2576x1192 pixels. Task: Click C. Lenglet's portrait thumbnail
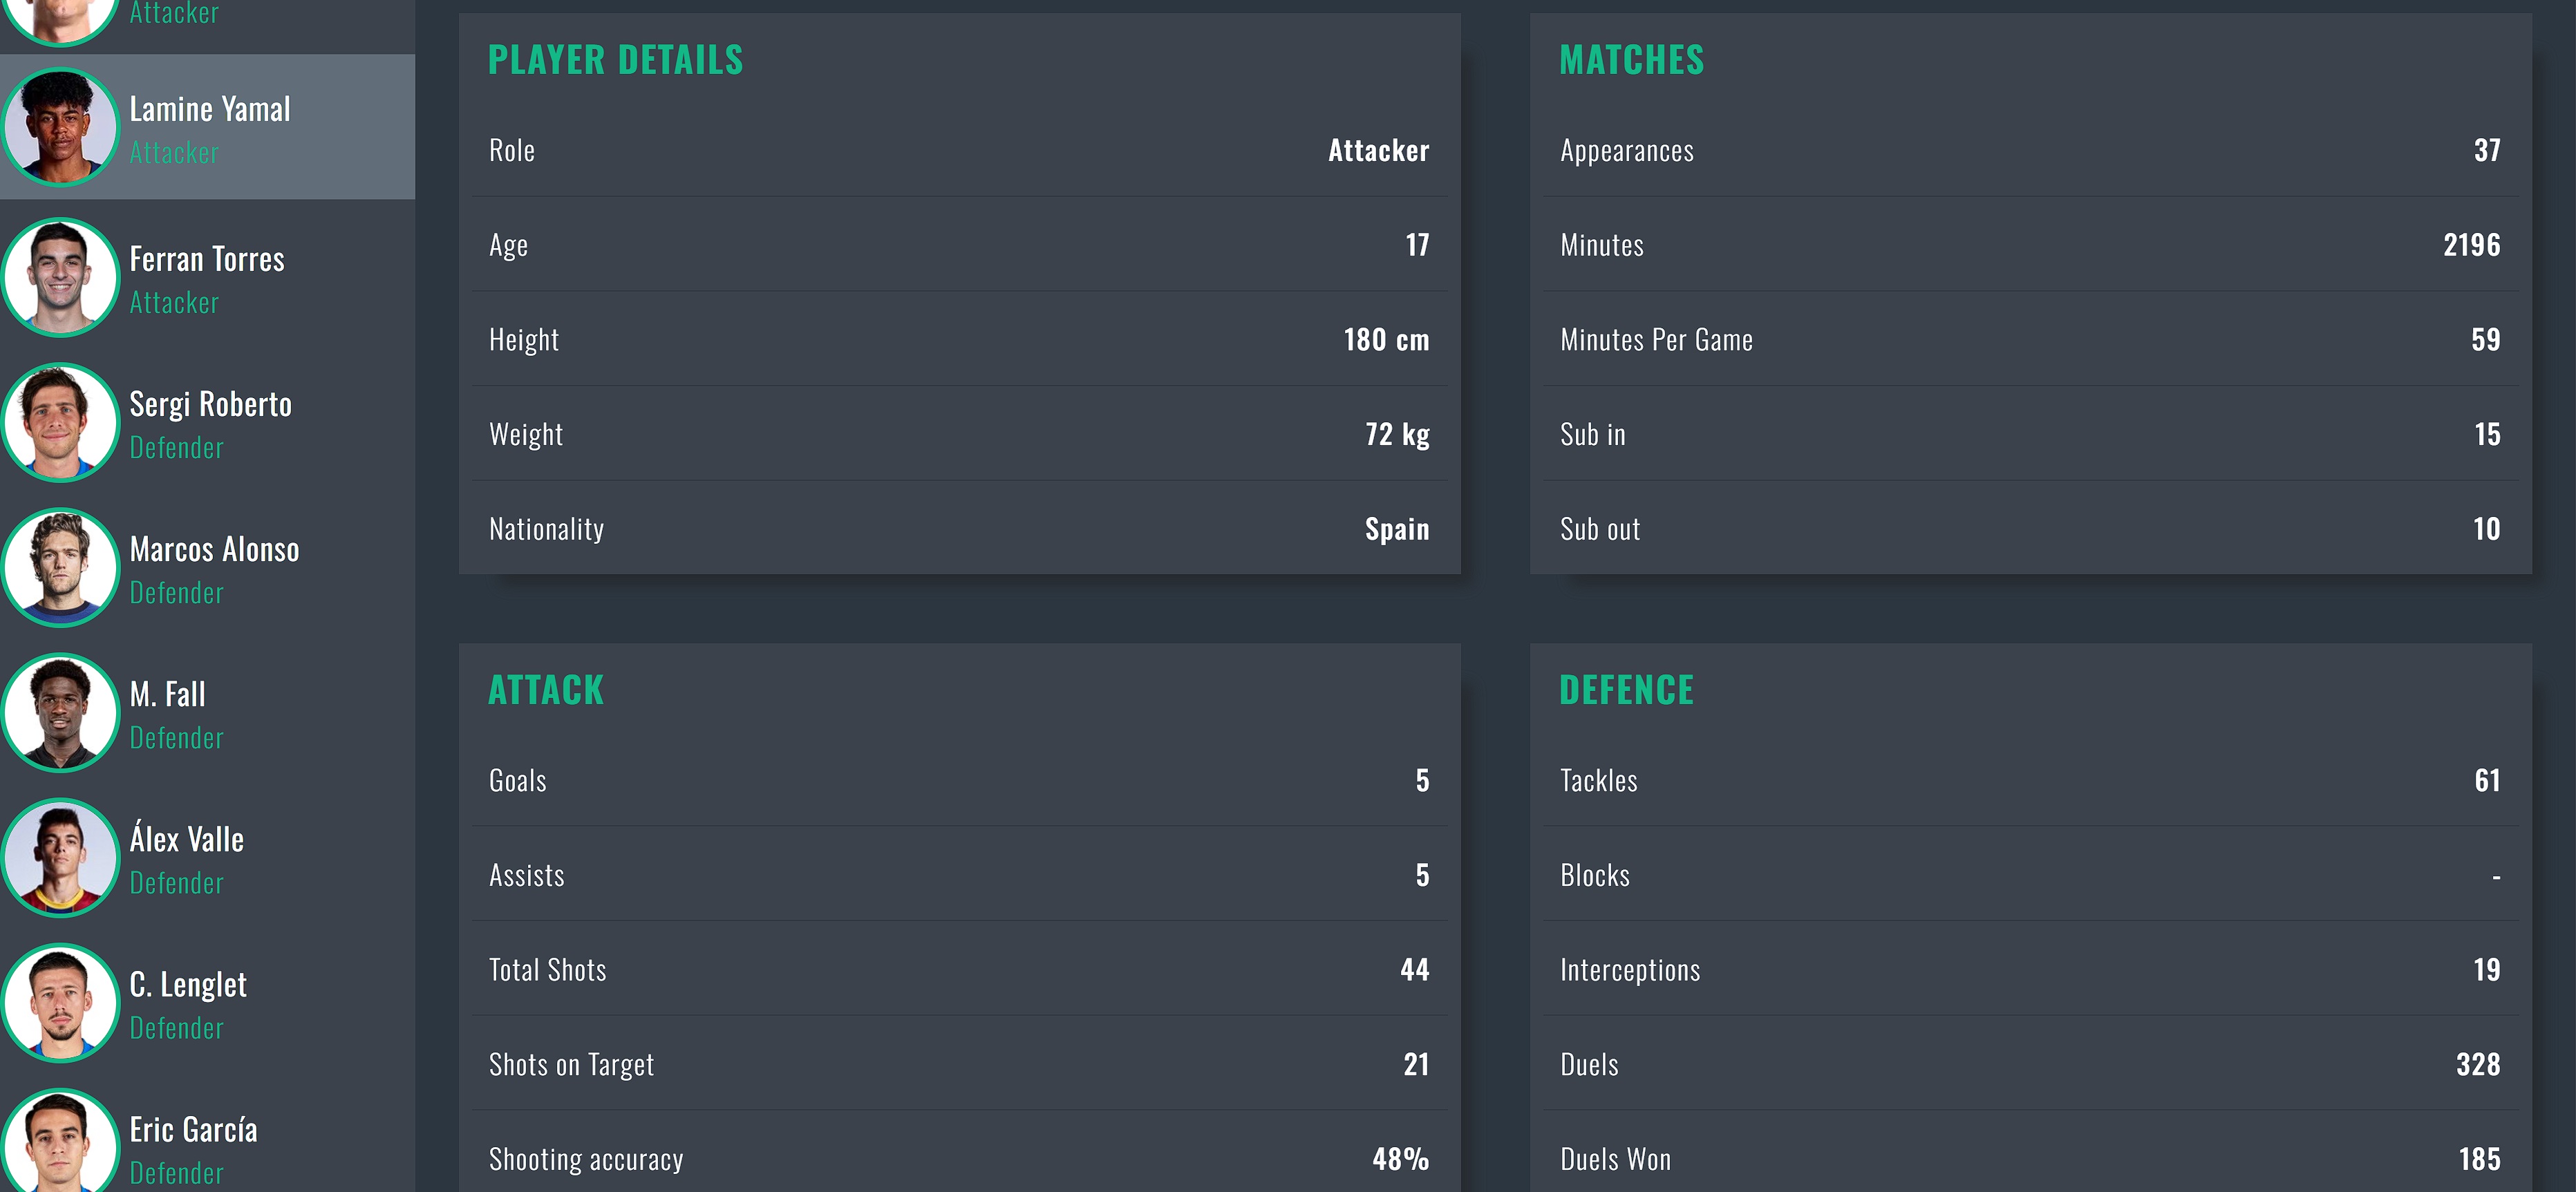(x=60, y=1002)
